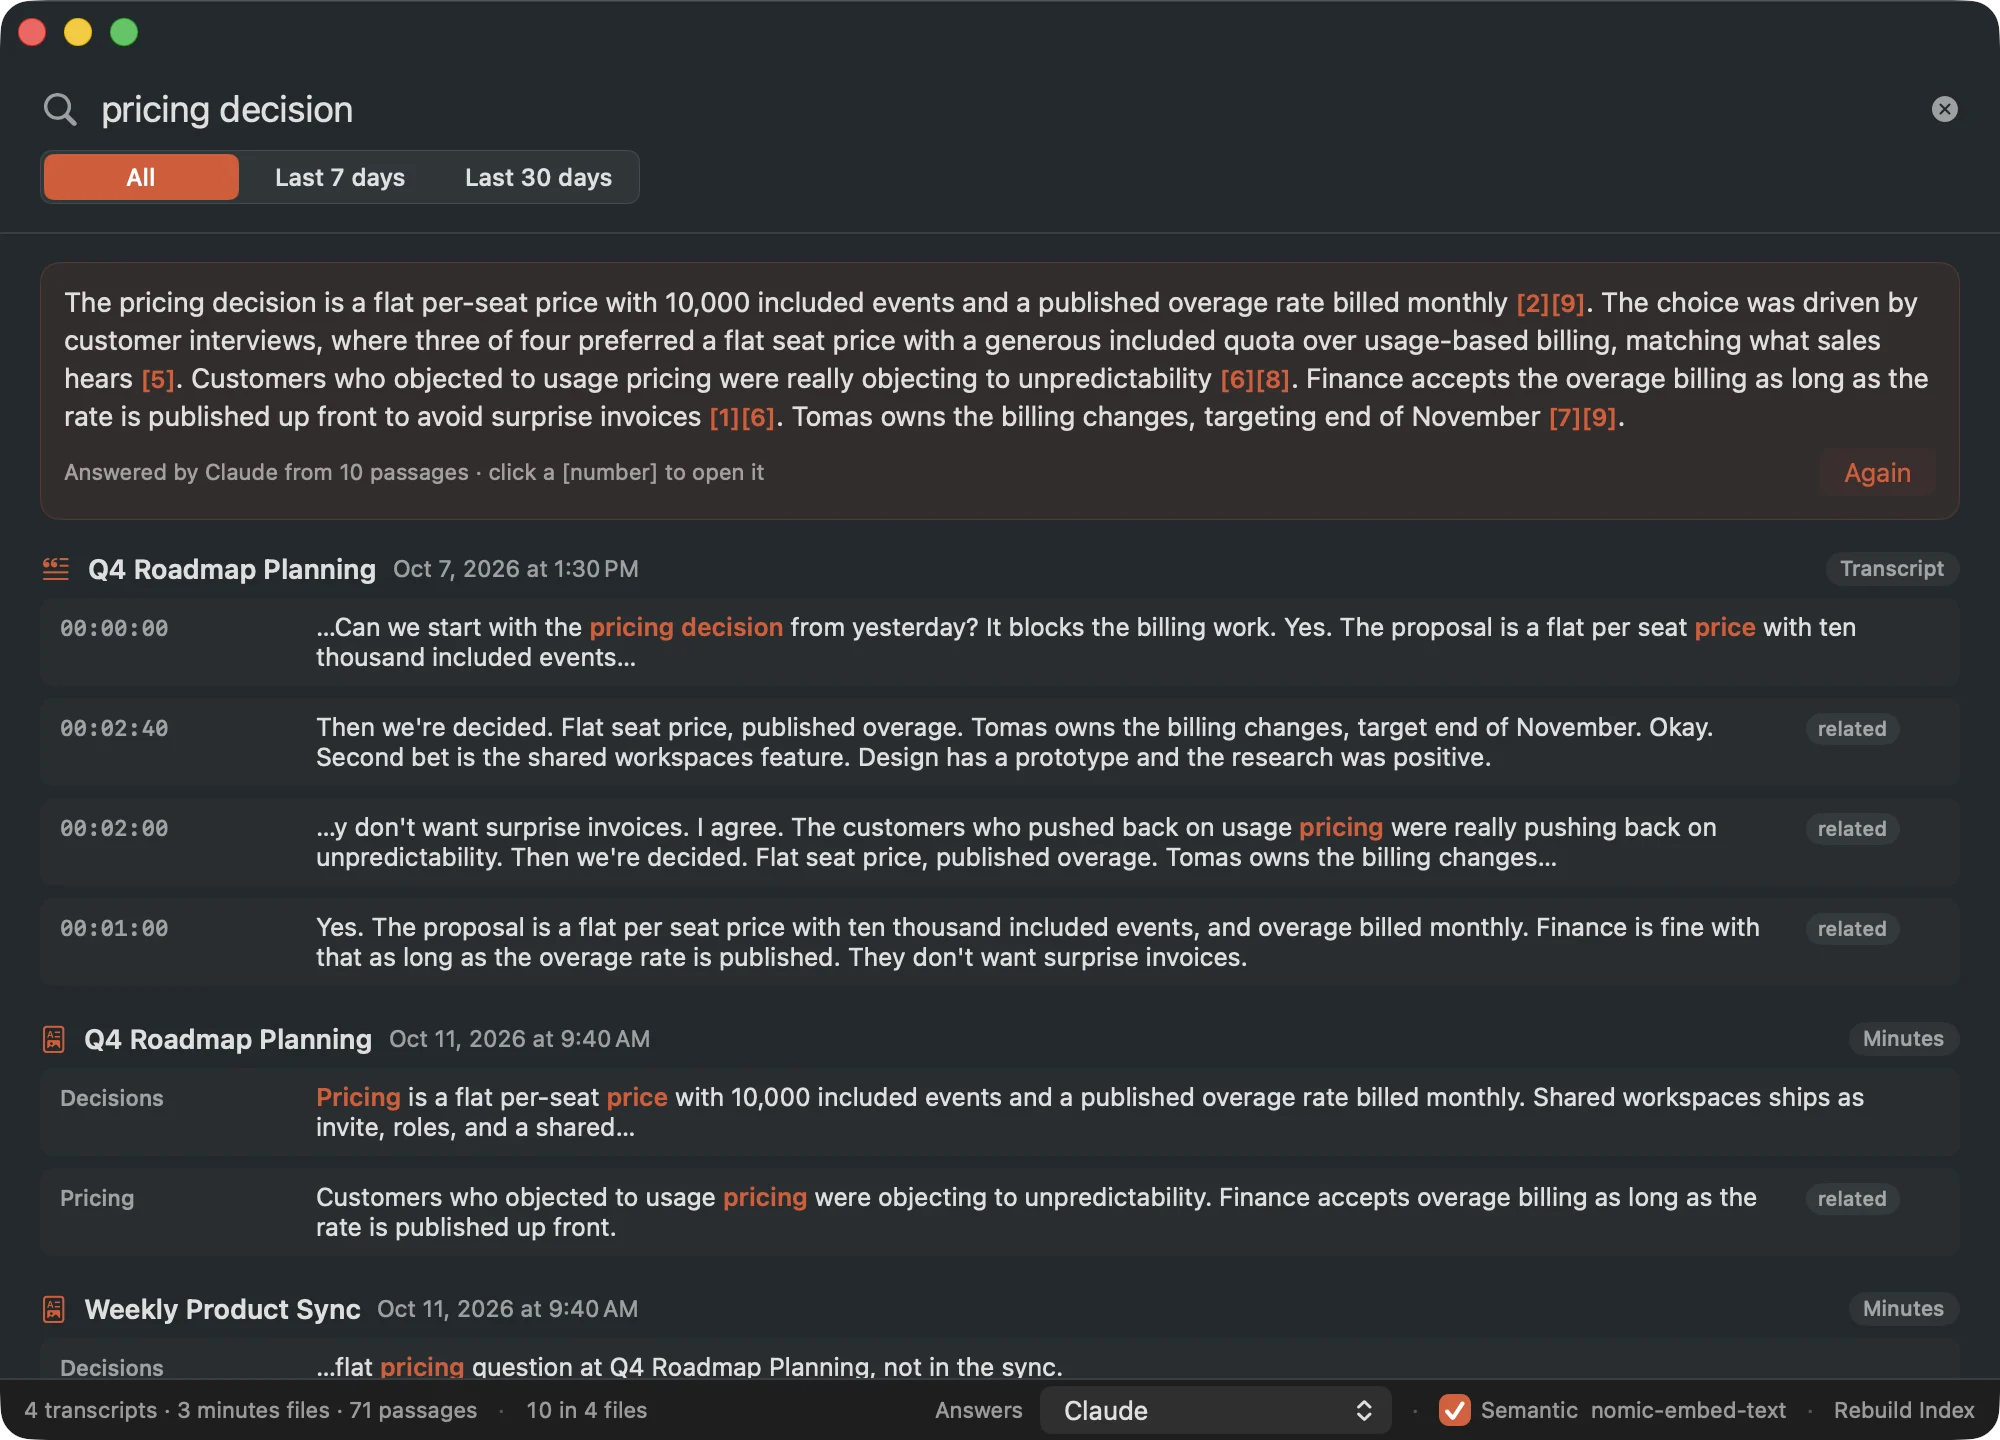
Task: Click the minutes icon beside Q4 Roadmap Planning Oct 11
Action: click(54, 1039)
